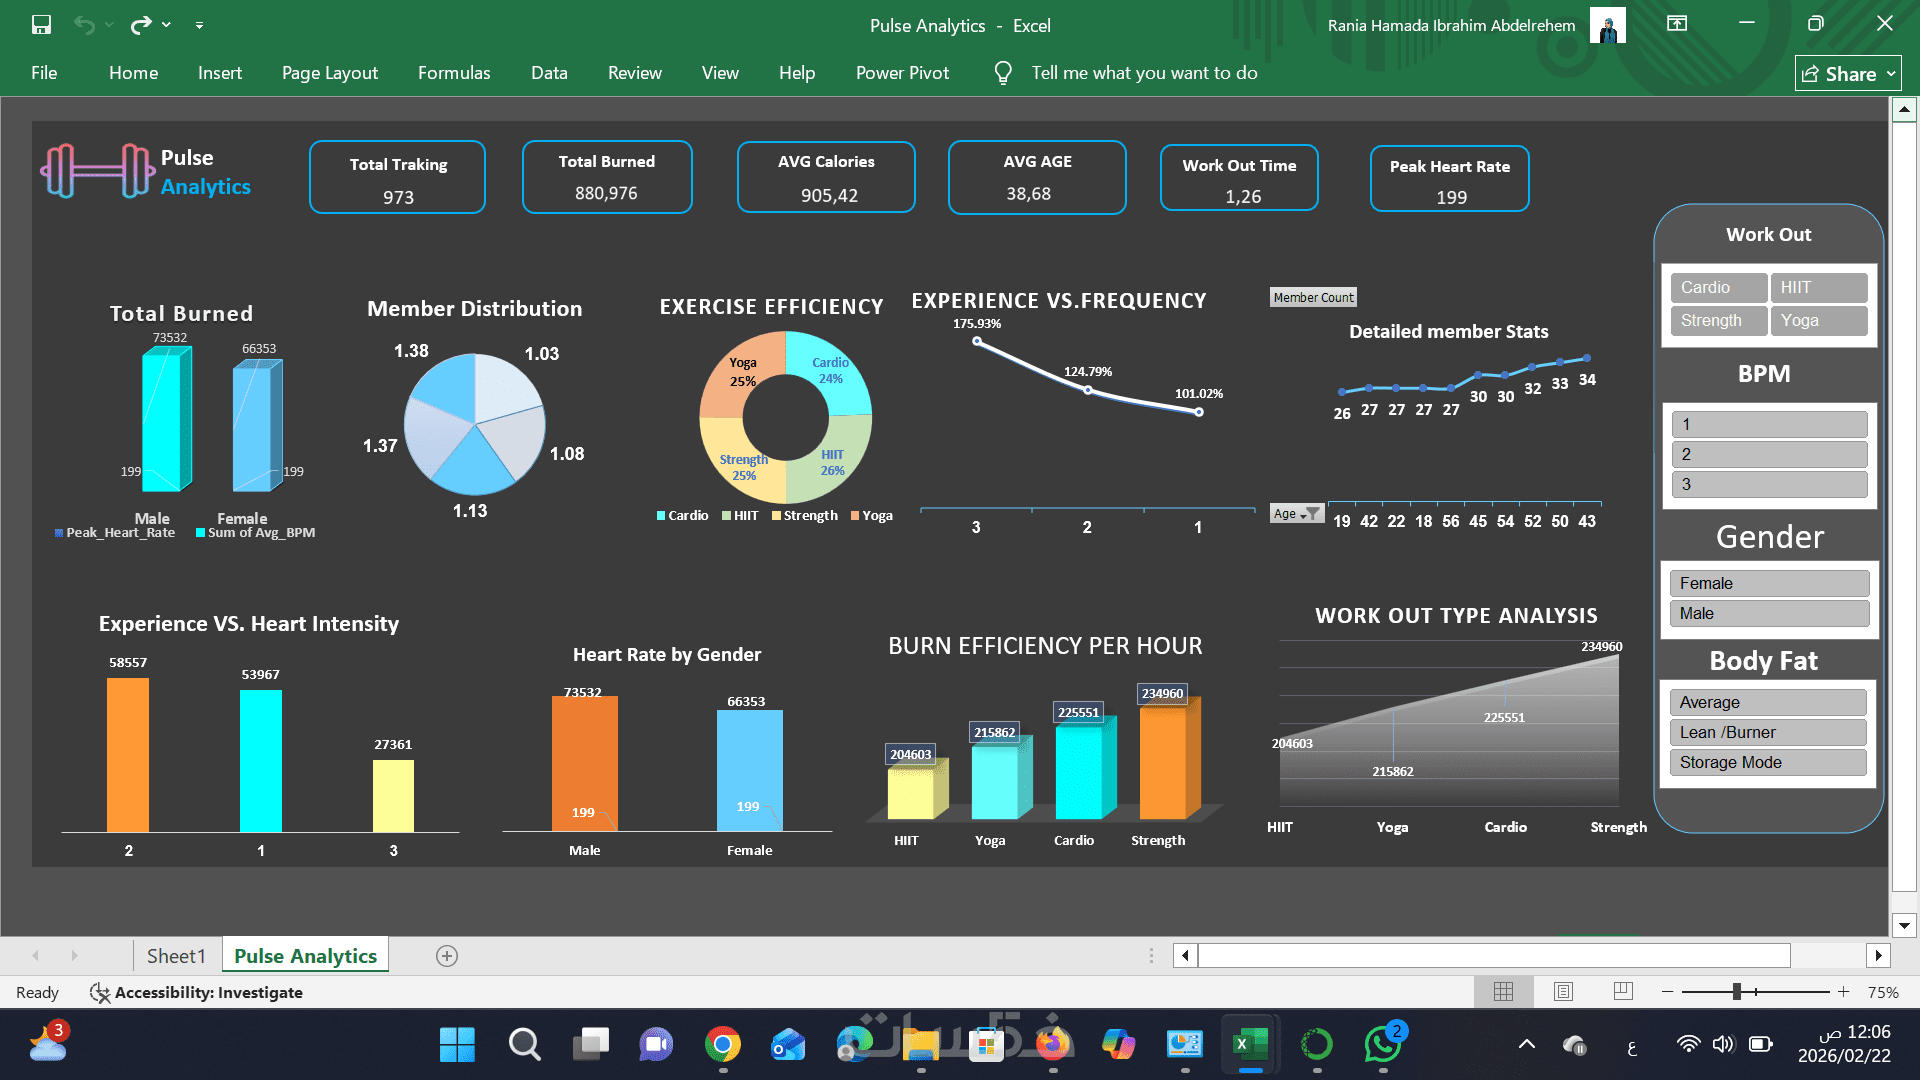Toggle the Cardio workout slicer
The height and width of the screenshot is (1080, 1920).
point(1717,288)
